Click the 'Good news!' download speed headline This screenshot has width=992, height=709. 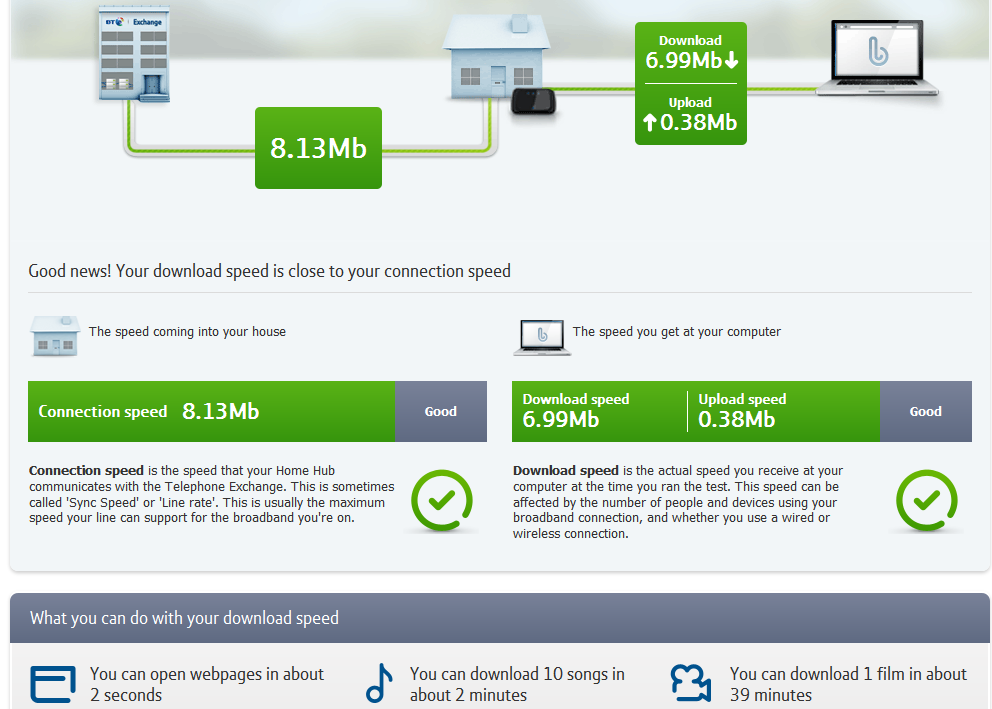pos(270,271)
